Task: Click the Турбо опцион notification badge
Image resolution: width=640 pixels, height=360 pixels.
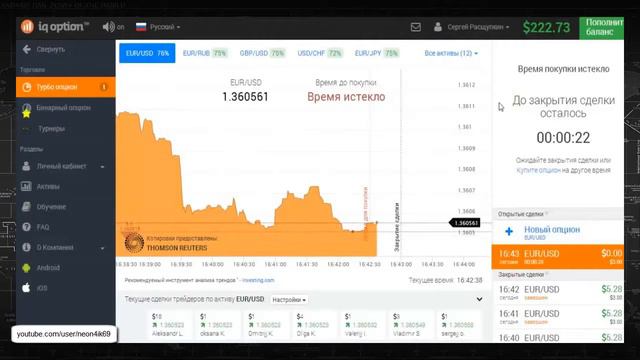Action: click(x=103, y=87)
